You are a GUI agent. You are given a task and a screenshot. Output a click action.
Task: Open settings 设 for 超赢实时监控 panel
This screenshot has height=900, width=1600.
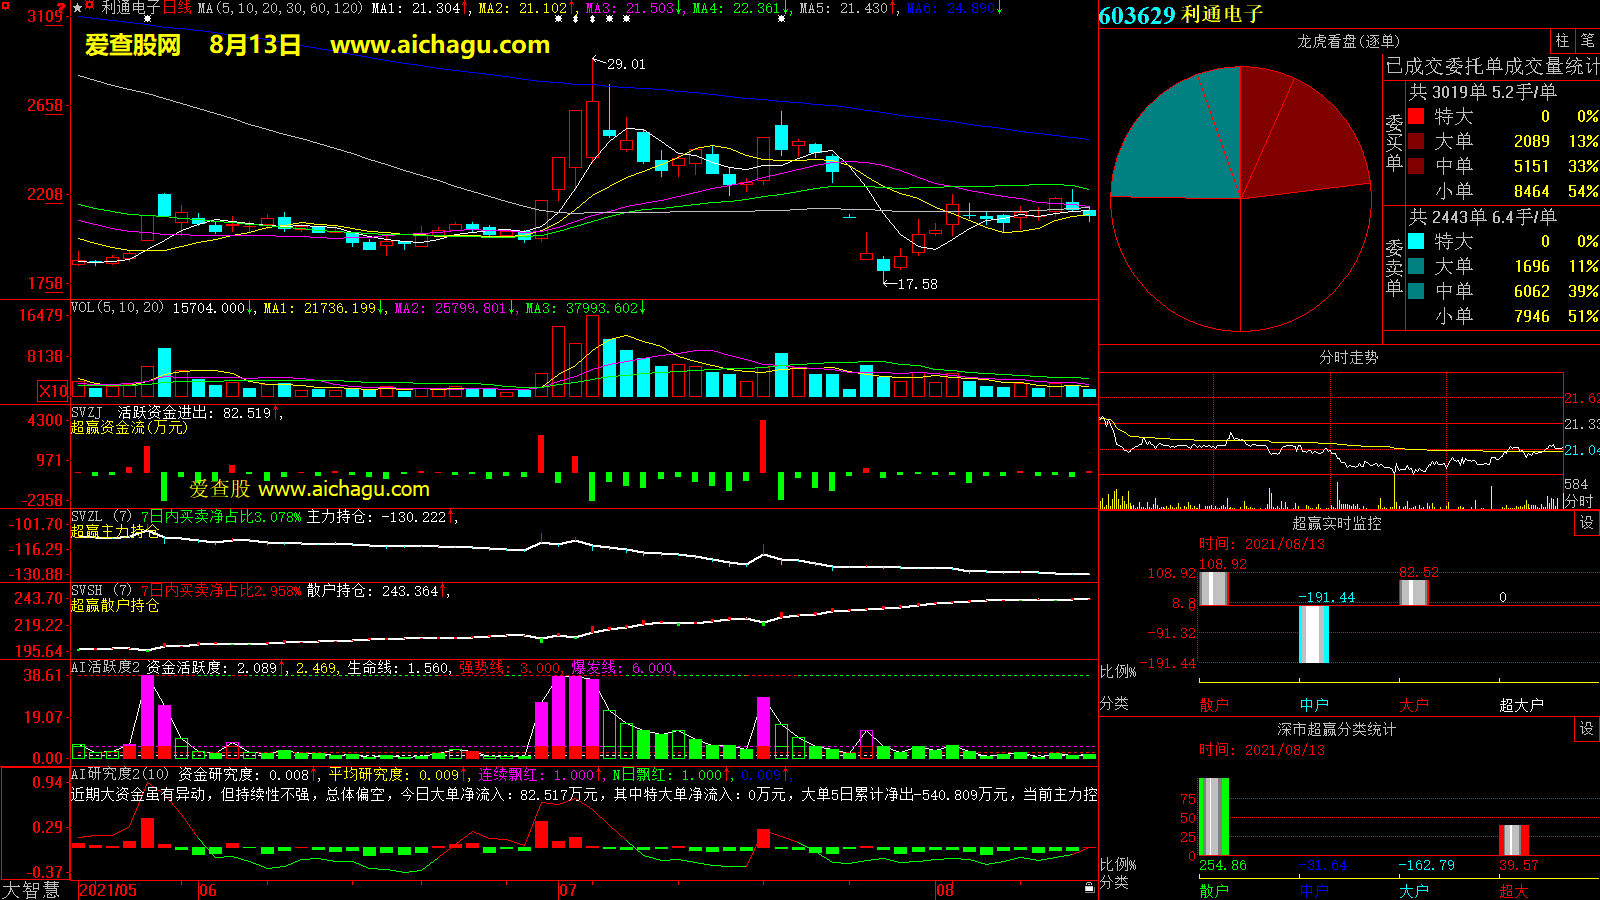pos(1587,523)
